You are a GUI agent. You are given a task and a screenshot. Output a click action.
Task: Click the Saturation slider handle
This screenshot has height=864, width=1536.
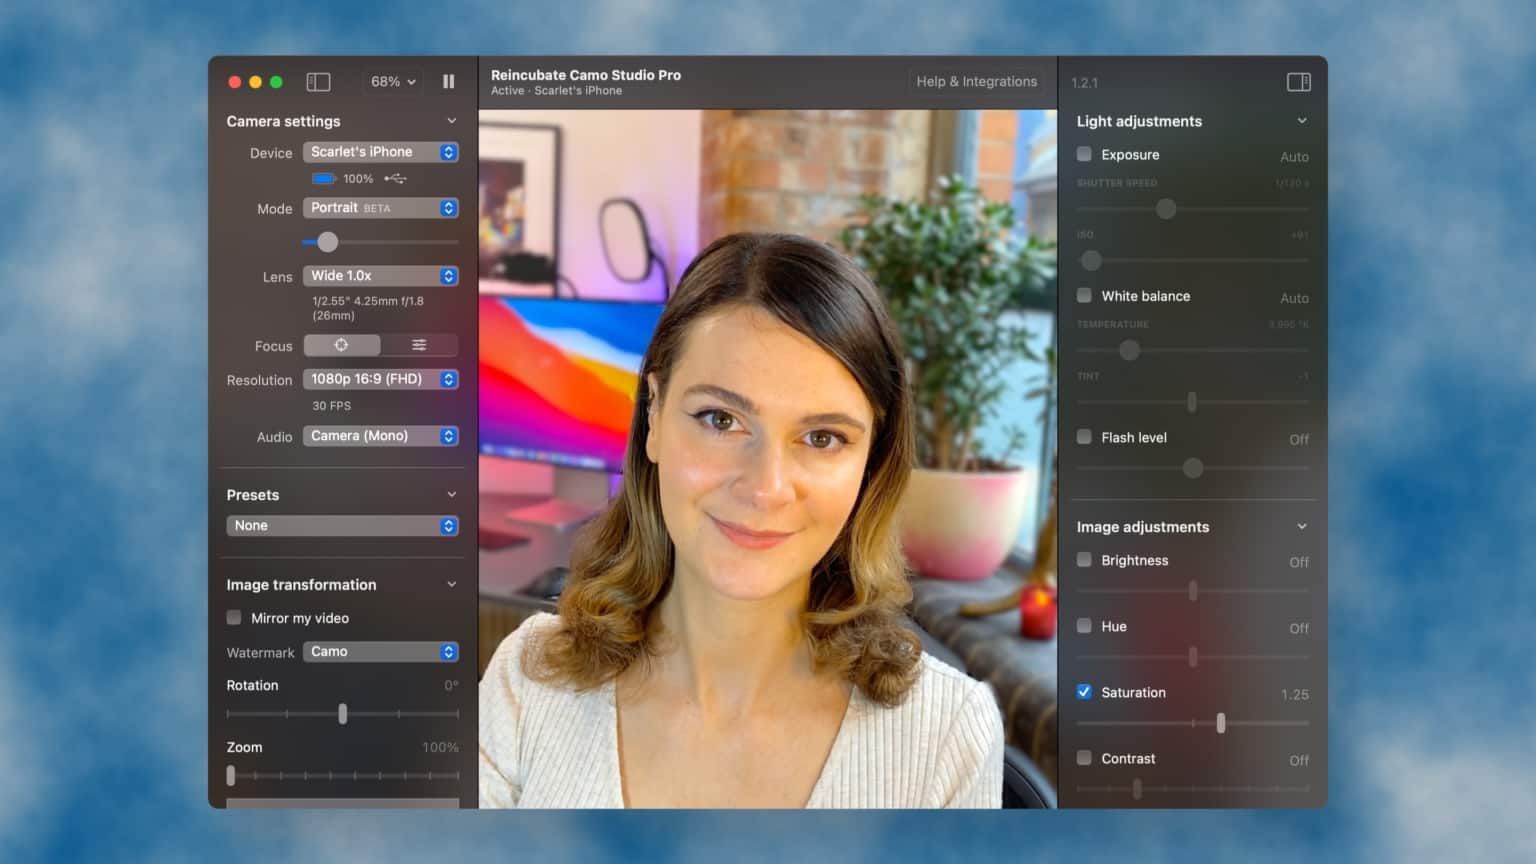(x=1220, y=723)
